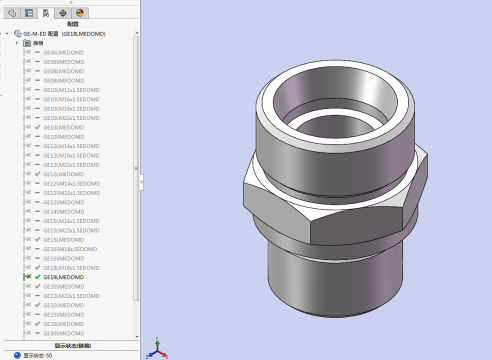Select configuration GE22LMEDOMD

pyautogui.click(x=64, y=305)
